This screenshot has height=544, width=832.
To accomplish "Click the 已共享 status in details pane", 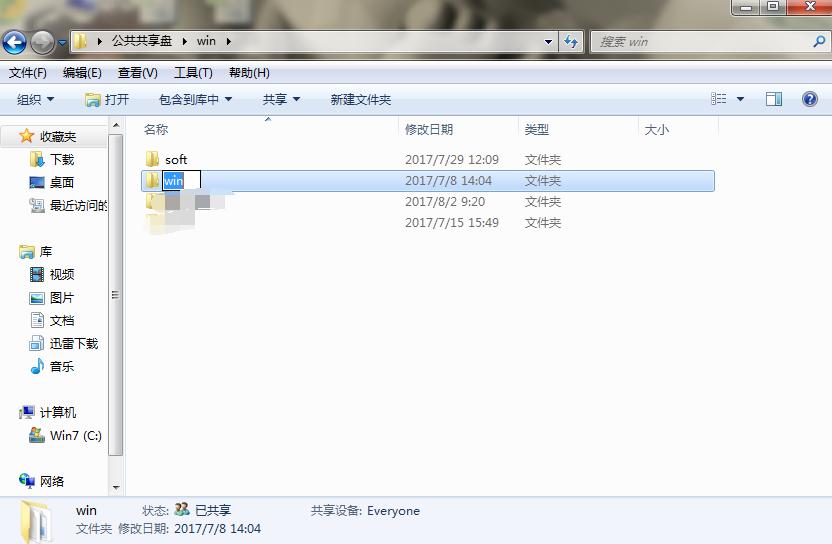I will pyautogui.click(x=213, y=511).
